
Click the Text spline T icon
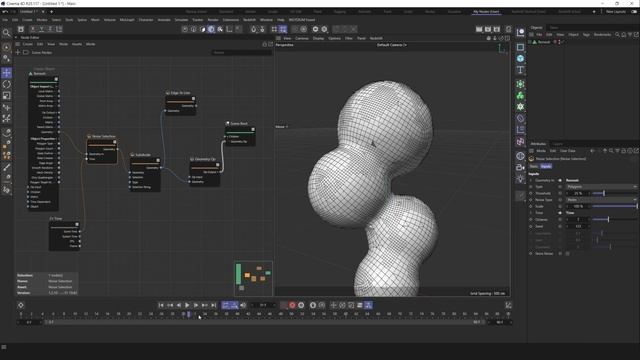point(520,70)
